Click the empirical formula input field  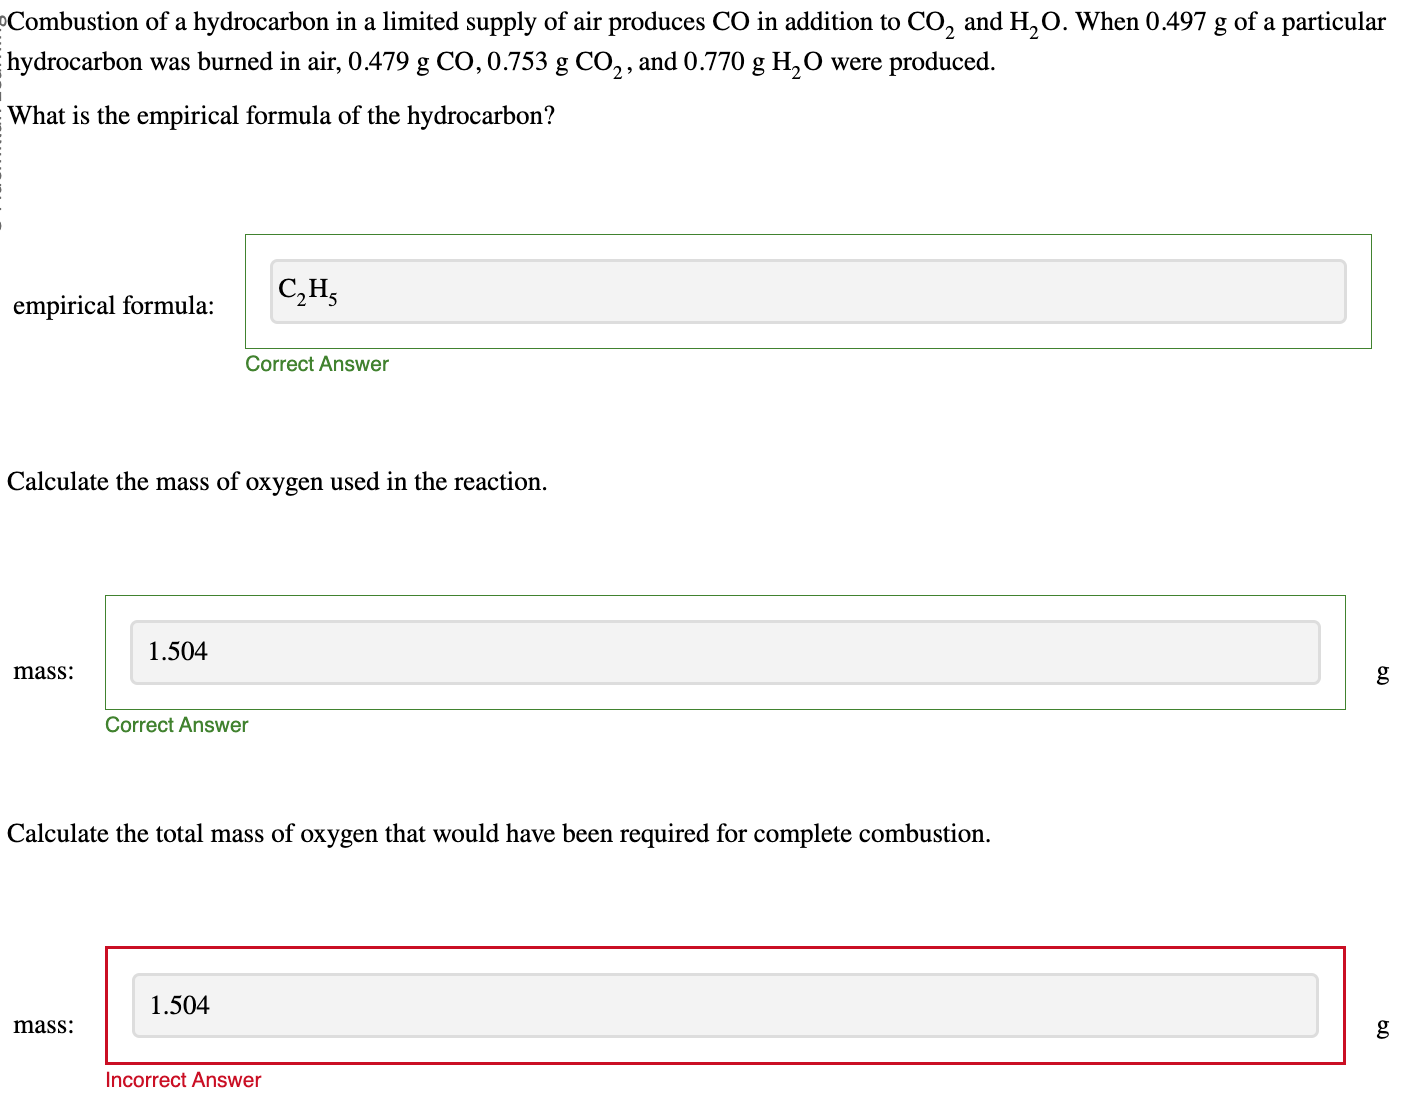(806, 291)
